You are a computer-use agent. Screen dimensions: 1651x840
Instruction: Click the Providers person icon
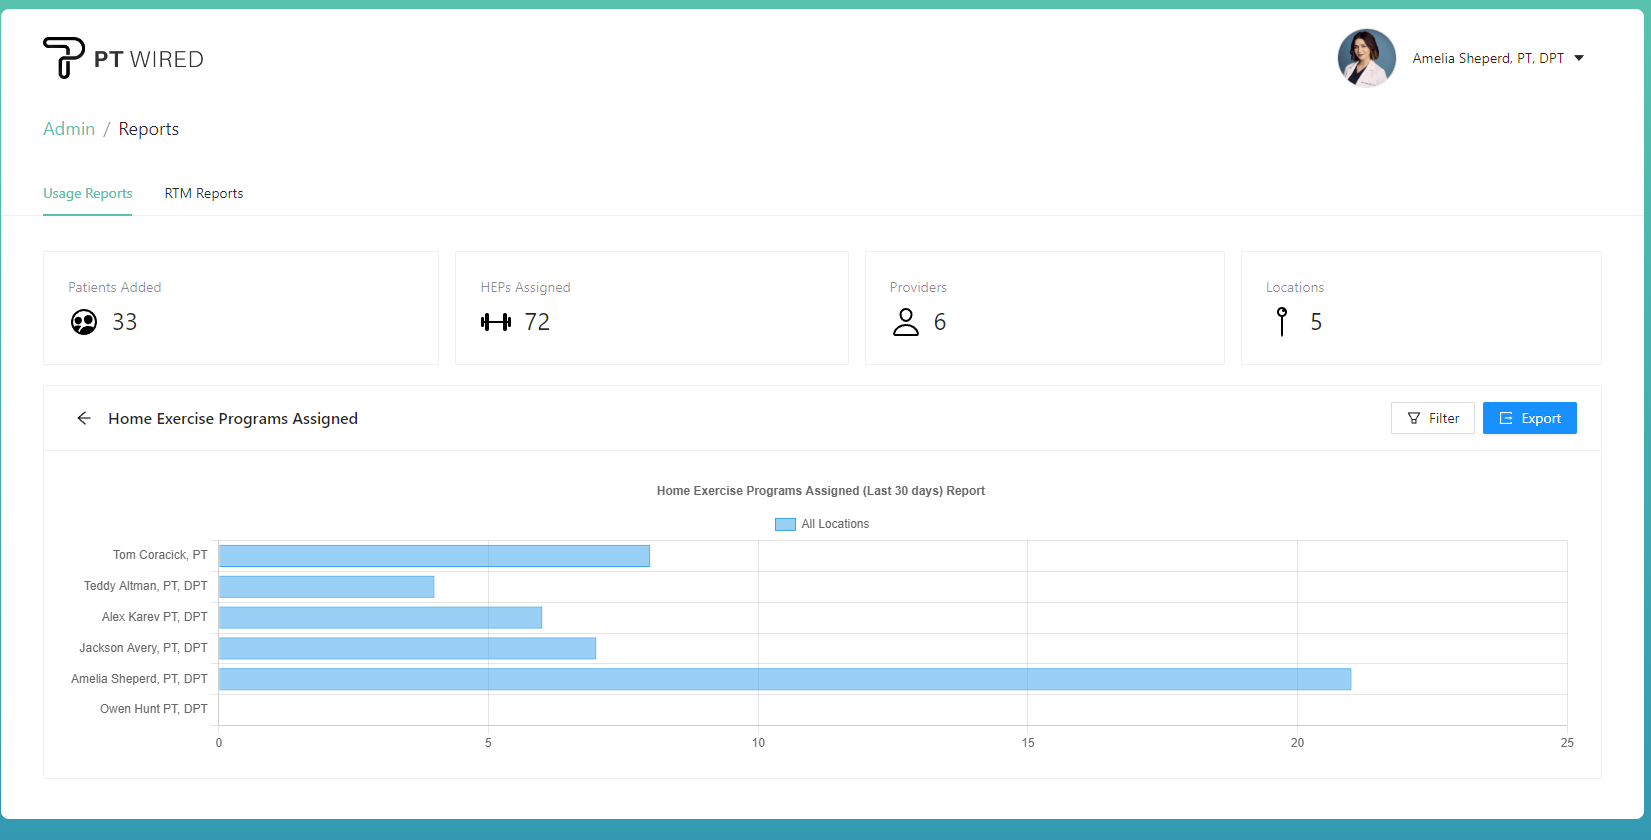point(906,322)
